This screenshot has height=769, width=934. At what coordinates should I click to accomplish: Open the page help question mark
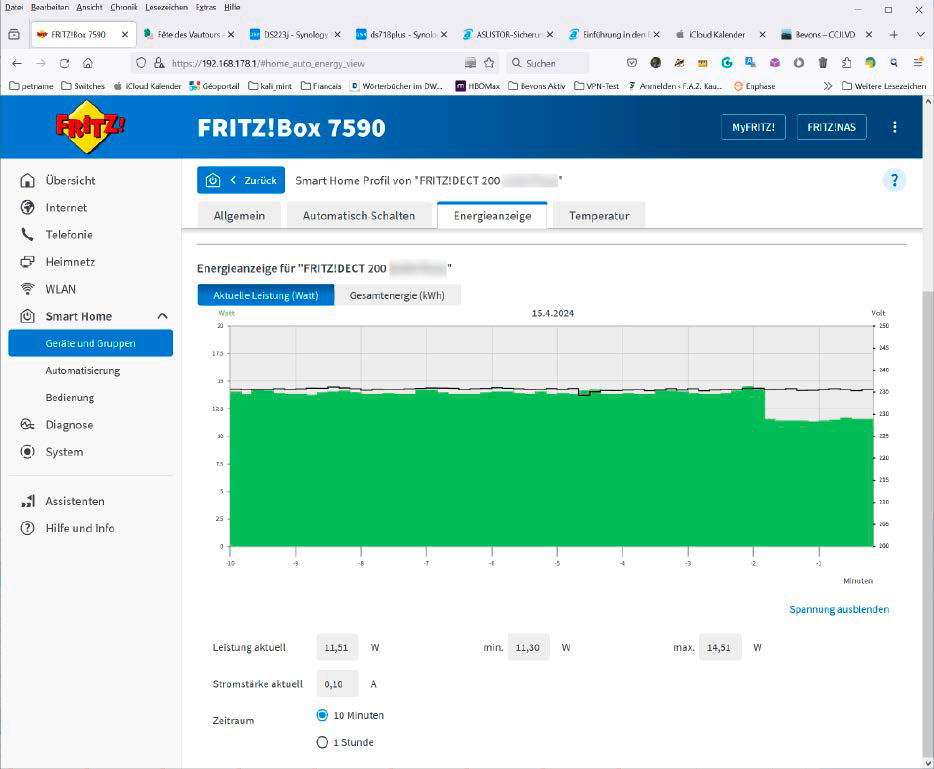click(894, 180)
